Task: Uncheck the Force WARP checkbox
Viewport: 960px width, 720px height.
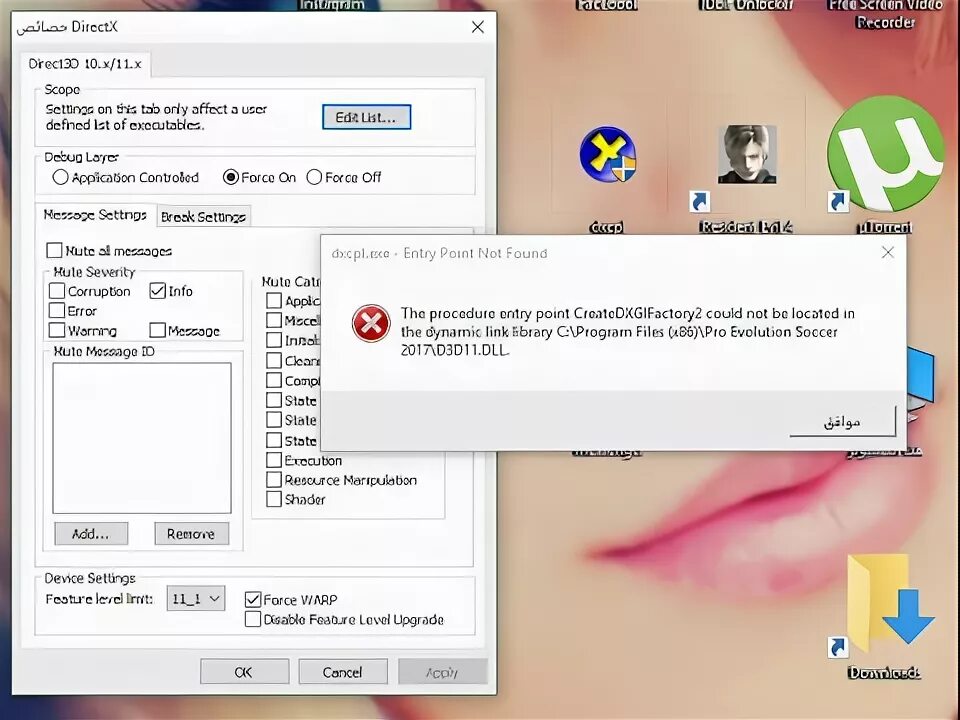Action: tap(253, 599)
